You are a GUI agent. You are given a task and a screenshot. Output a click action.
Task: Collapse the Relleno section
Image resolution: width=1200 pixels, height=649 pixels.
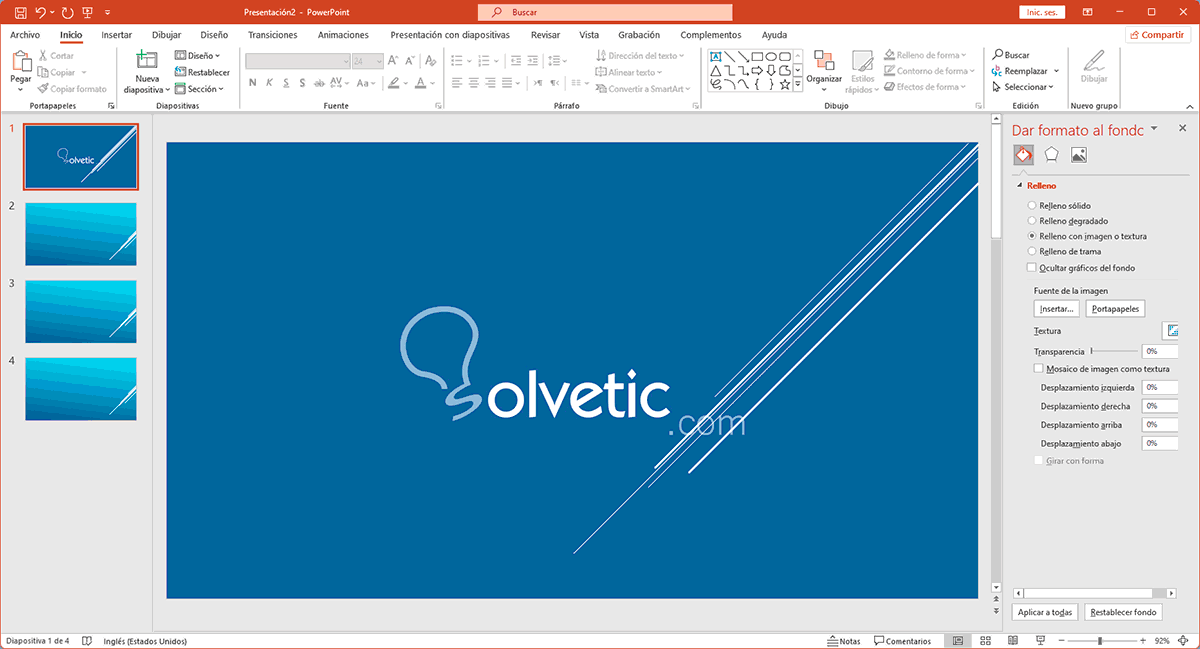[1020, 186]
